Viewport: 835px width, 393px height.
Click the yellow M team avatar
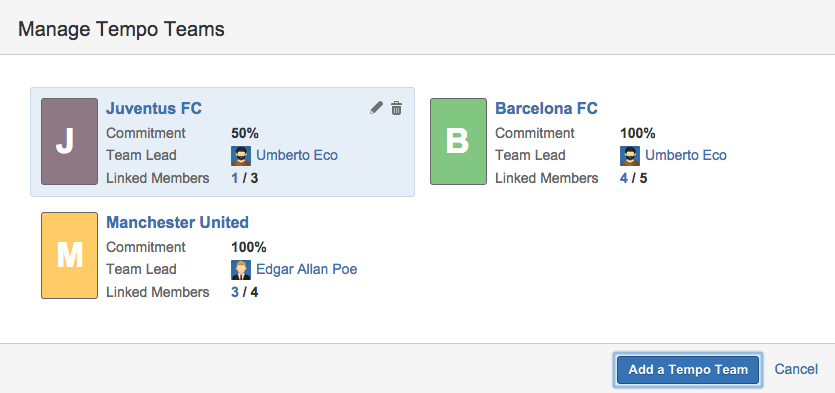coord(69,256)
